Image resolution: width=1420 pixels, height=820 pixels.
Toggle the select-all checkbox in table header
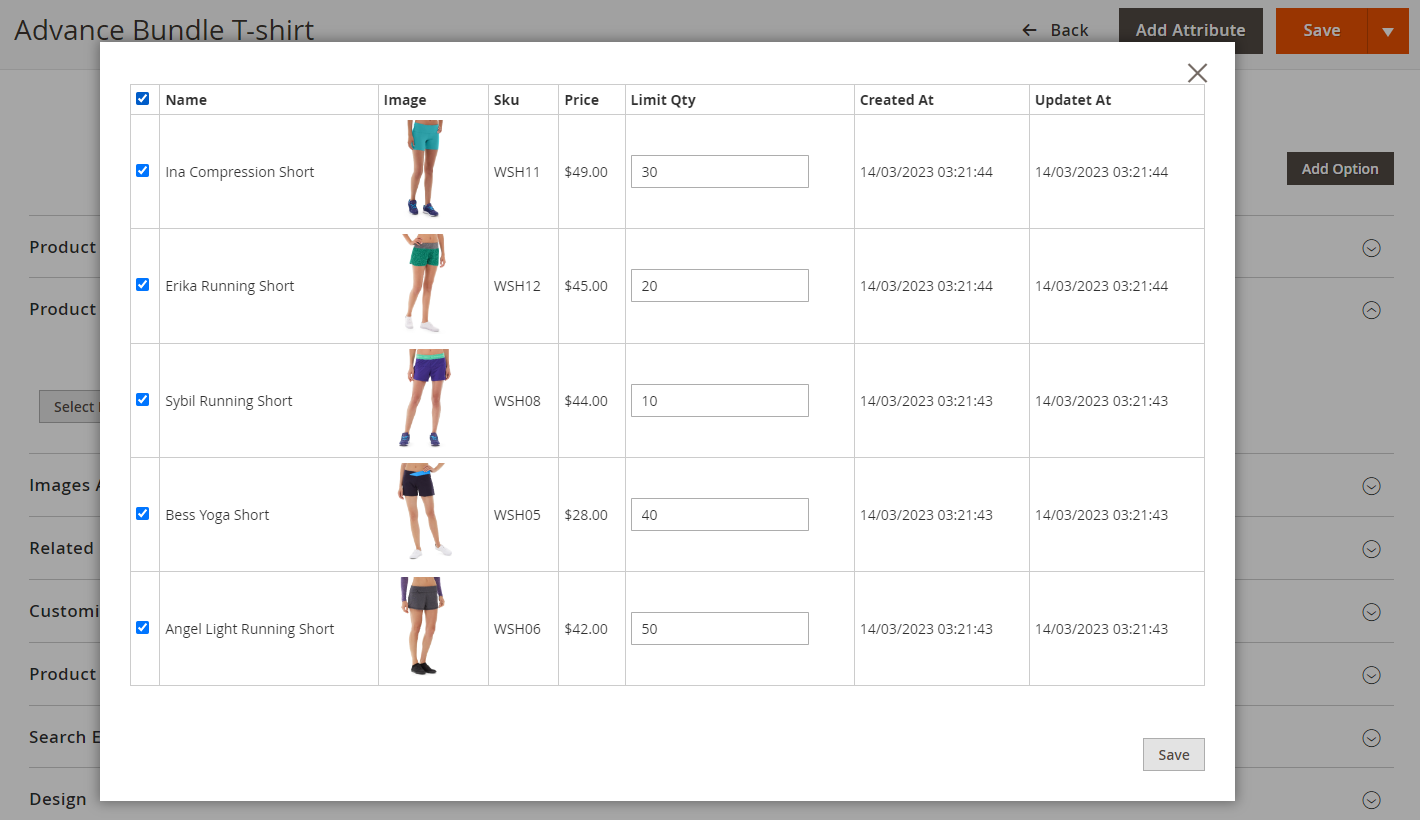click(143, 99)
